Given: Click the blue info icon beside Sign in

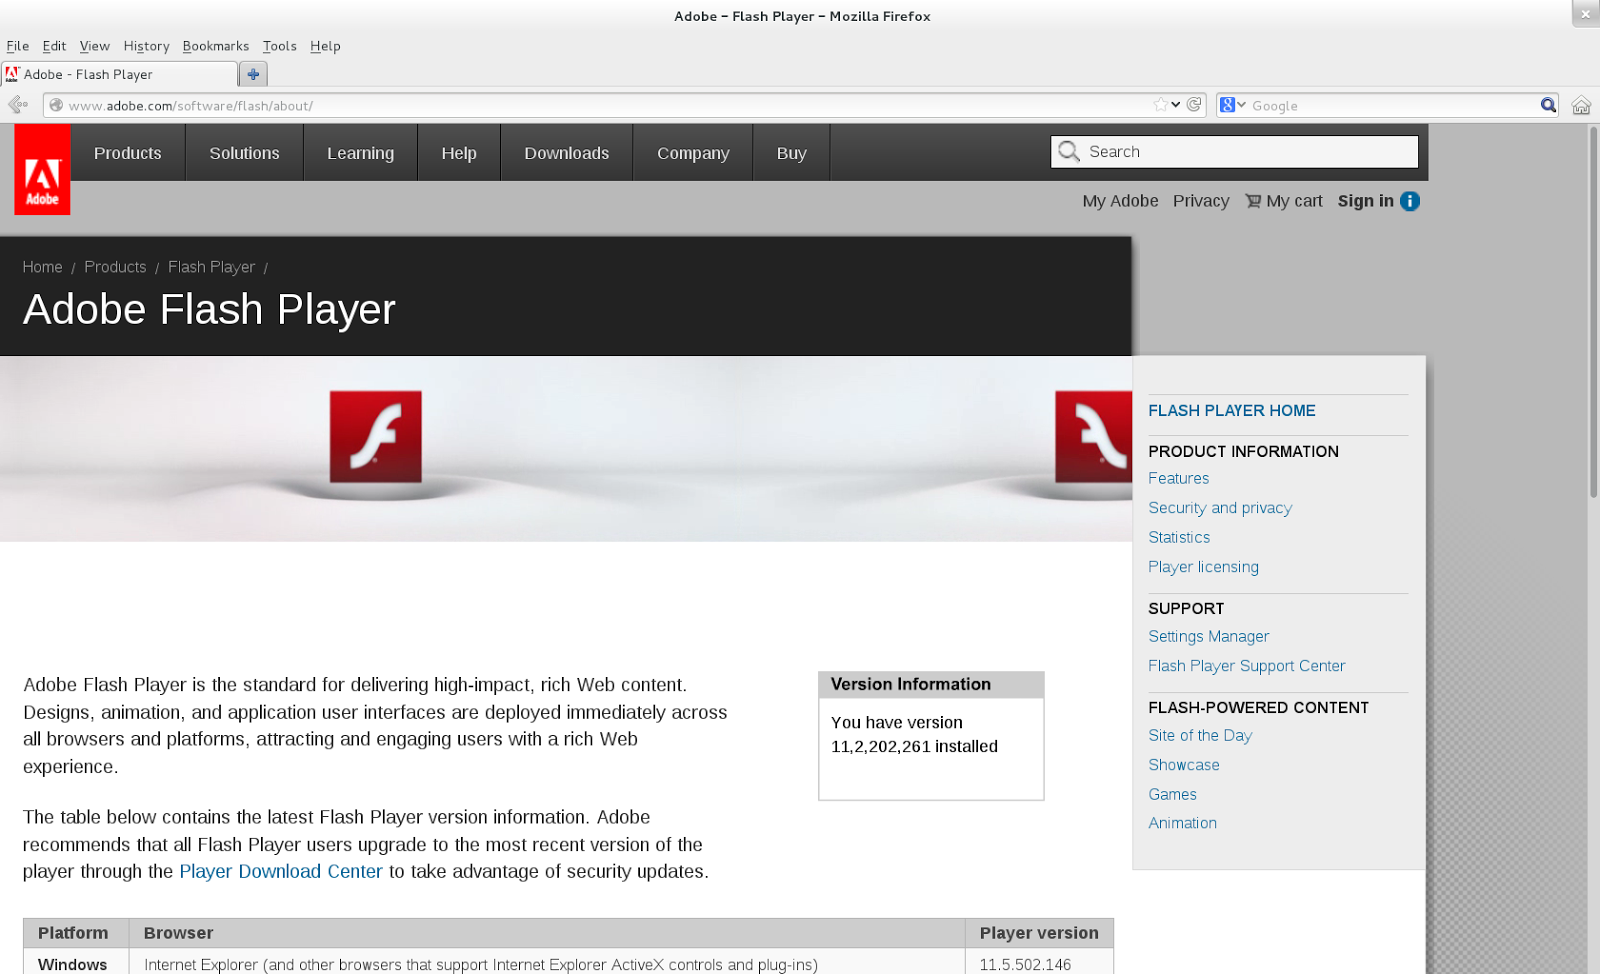Looking at the screenshot, I should [1410, 201].
